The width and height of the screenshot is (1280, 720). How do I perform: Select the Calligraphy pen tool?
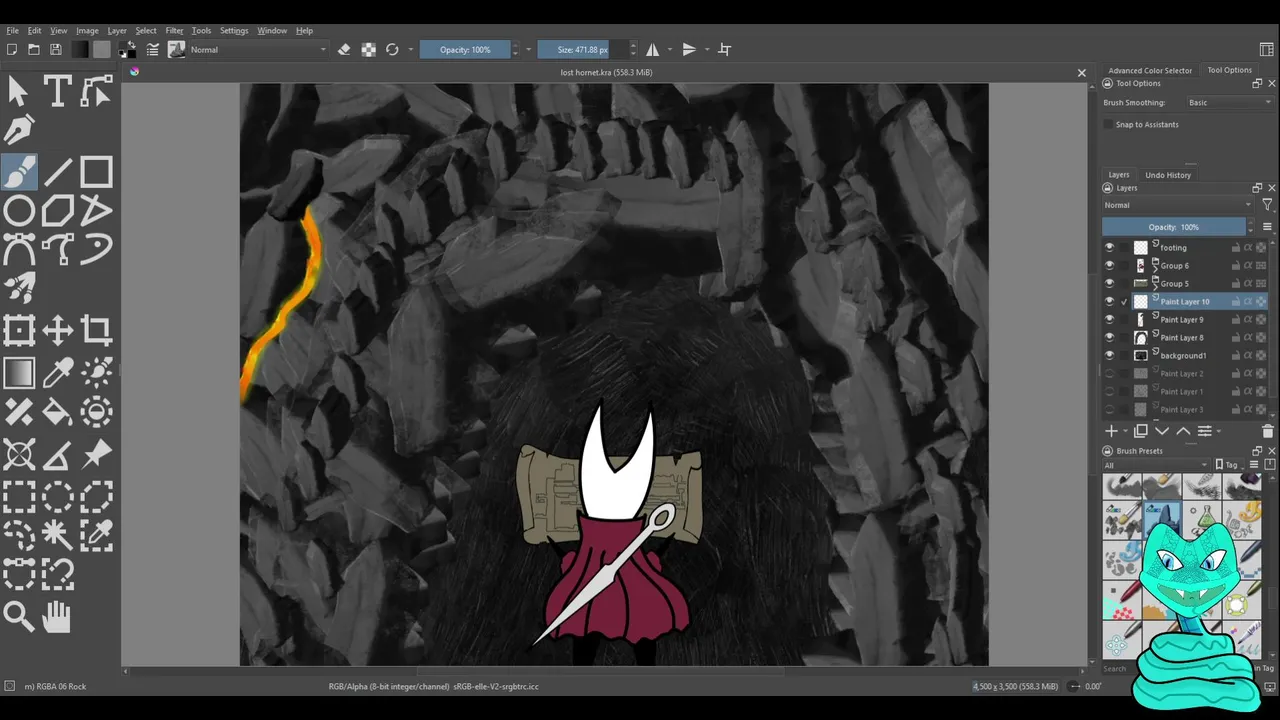click(18, 131)
